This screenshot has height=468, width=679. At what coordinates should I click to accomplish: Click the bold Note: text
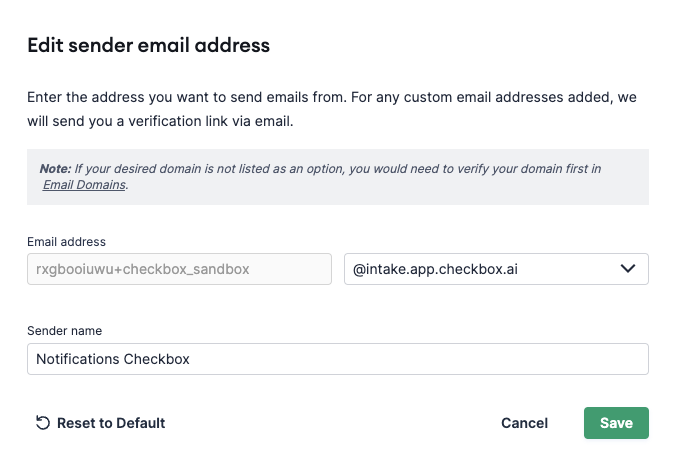(55, 169)
